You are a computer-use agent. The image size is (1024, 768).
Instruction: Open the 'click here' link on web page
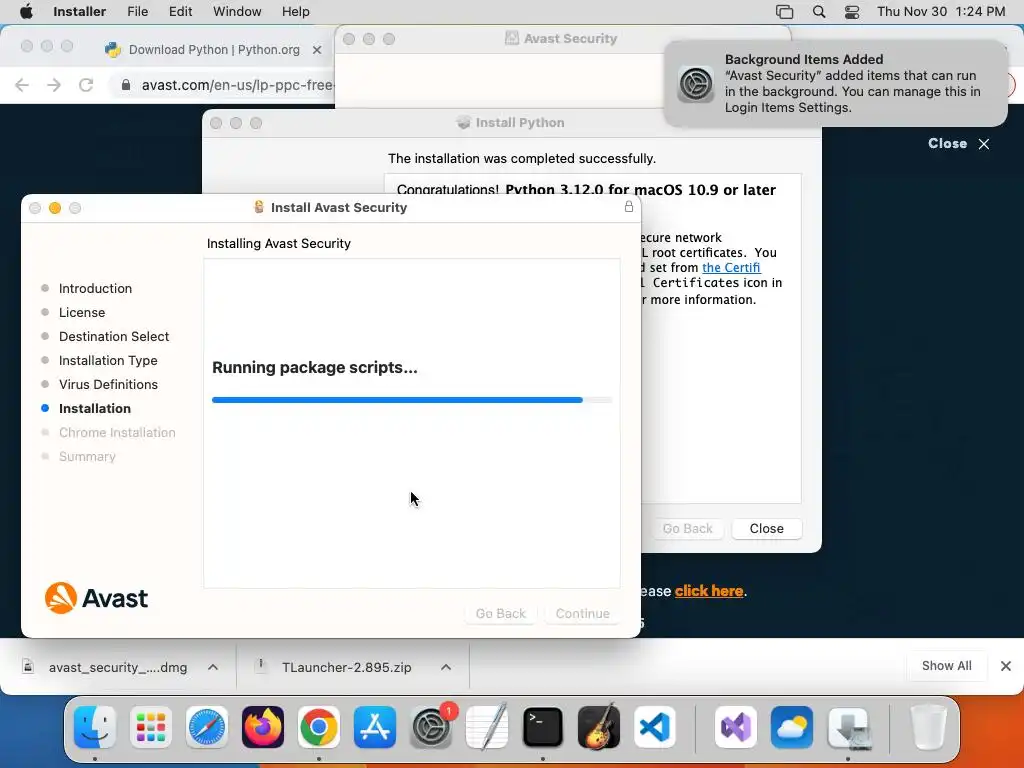(709, 591)
